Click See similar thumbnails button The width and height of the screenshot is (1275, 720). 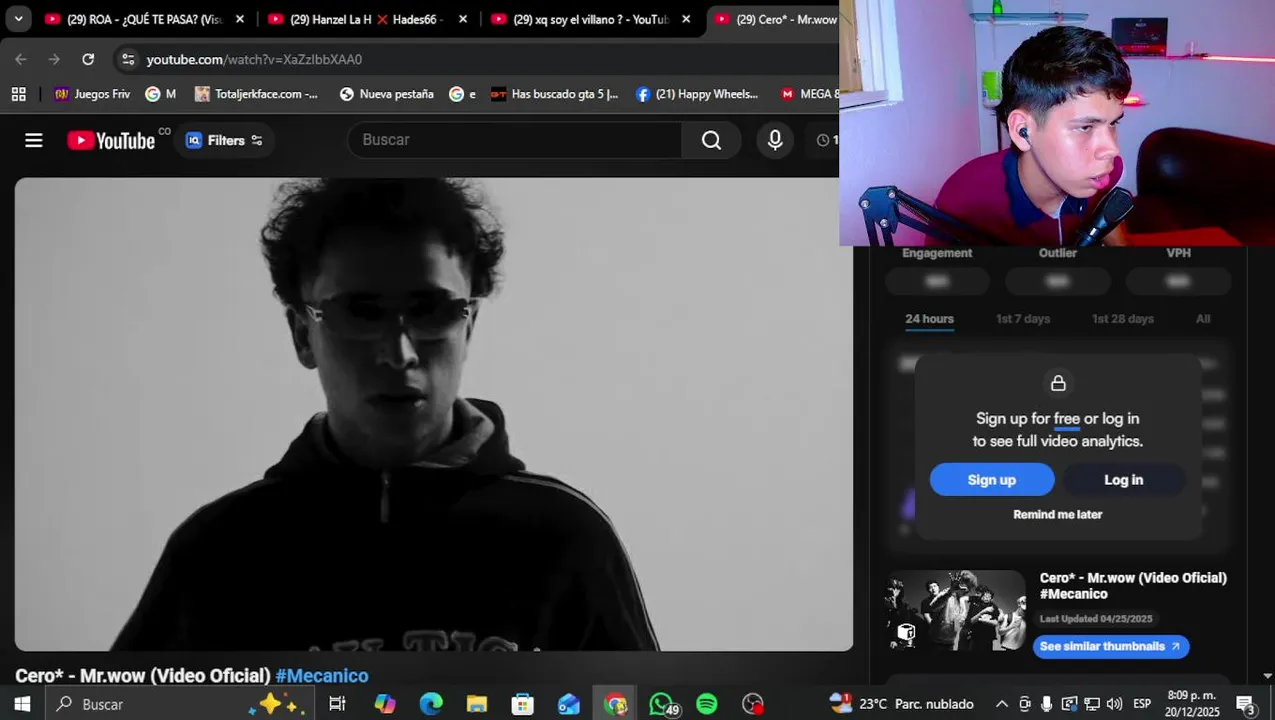pos(1111,646)
